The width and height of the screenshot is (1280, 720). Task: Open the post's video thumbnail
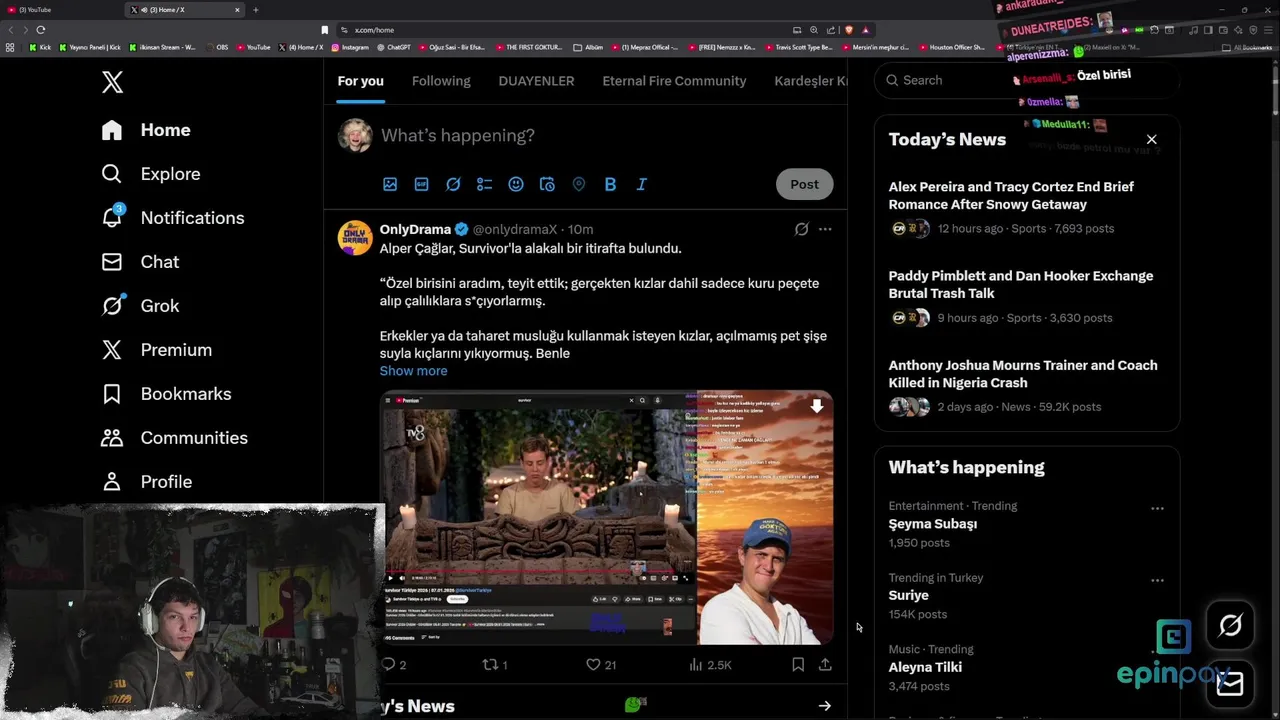tap(606, 517)
